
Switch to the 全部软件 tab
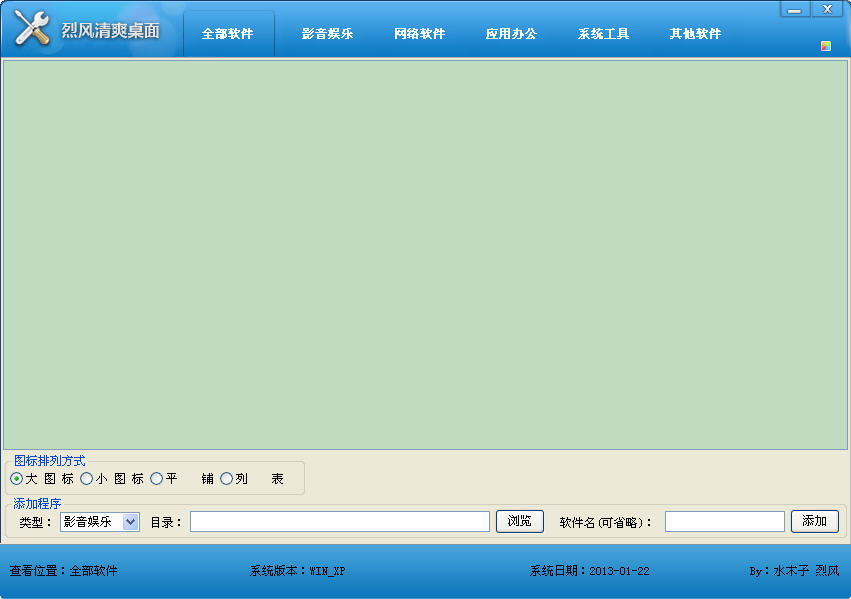point(227,34)
